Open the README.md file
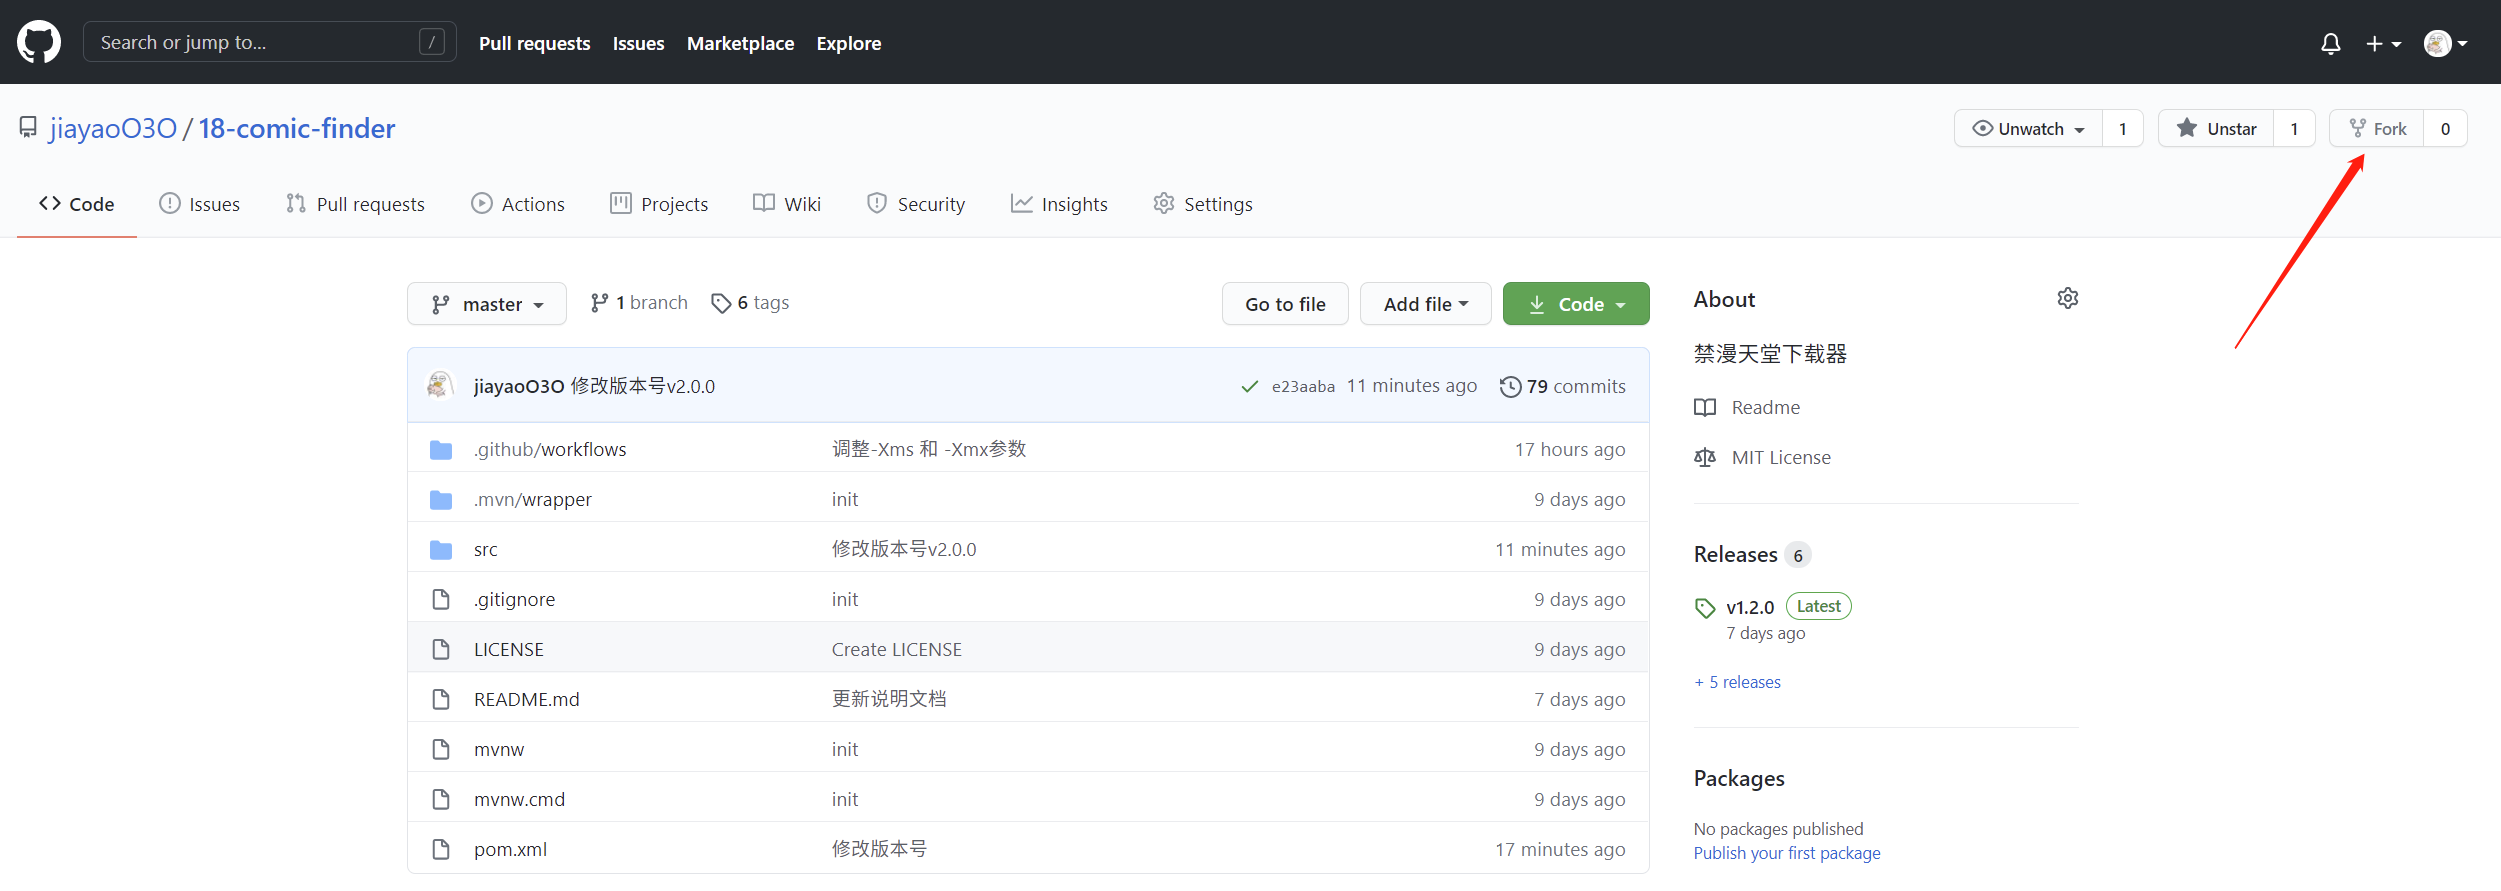The image size is (2501, 891). (527, 699)
